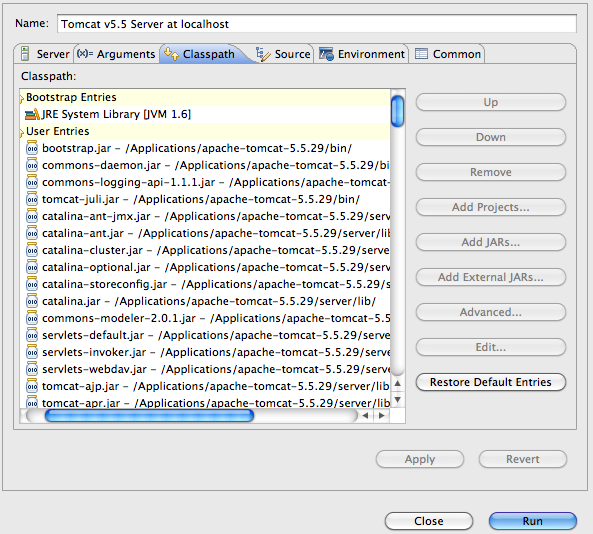This screenshot has width=593, height=534.
Task: Click Restore Default Entries
Action: (x=491, y=382)
